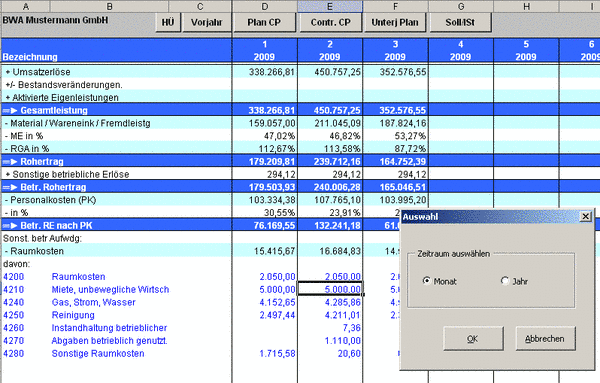Viewport: 600px width, 383px height.
Task: Click Instandhaltung betrieblicher account name
Action: [109, 328]
